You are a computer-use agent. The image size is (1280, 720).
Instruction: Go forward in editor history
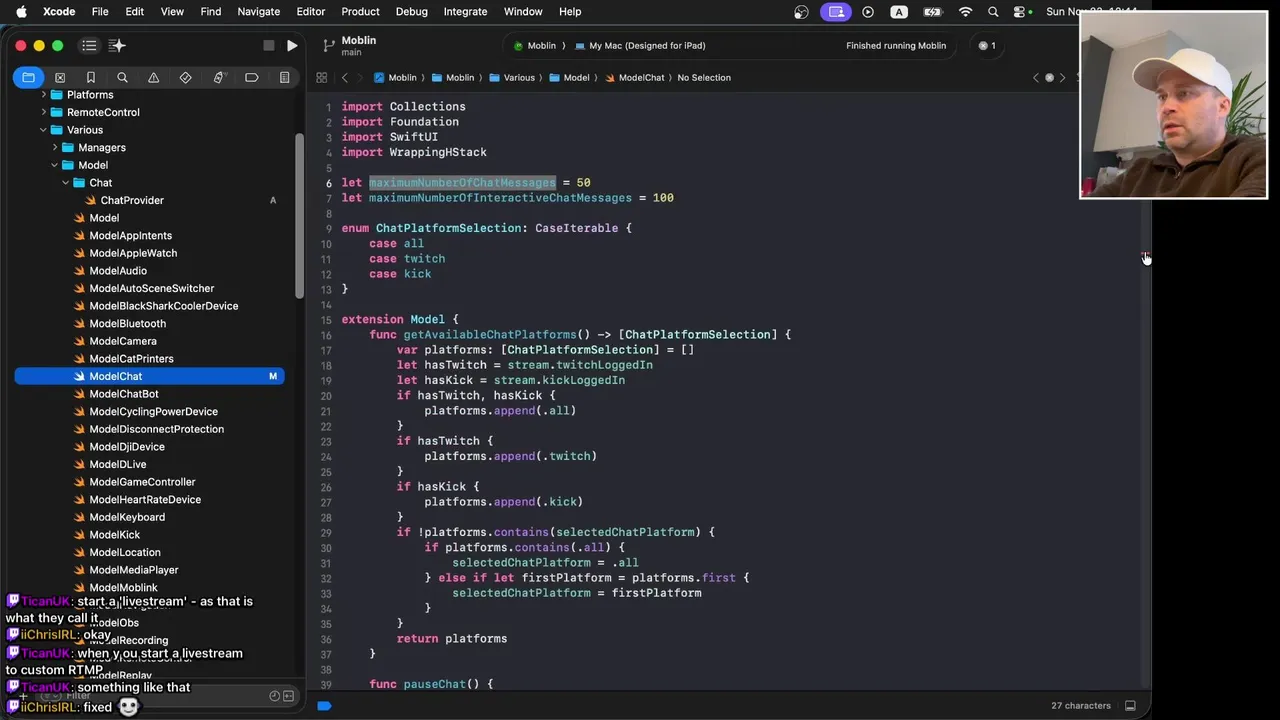(x=361, y=77)
